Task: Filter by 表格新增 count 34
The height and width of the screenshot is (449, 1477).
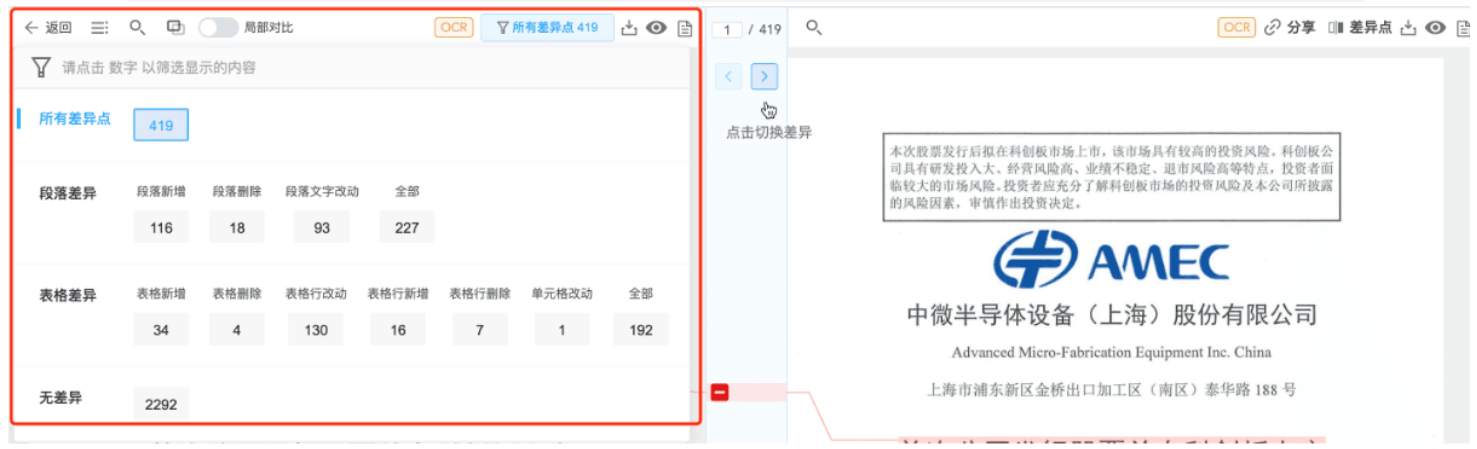Action: click(x=161, y=329)
